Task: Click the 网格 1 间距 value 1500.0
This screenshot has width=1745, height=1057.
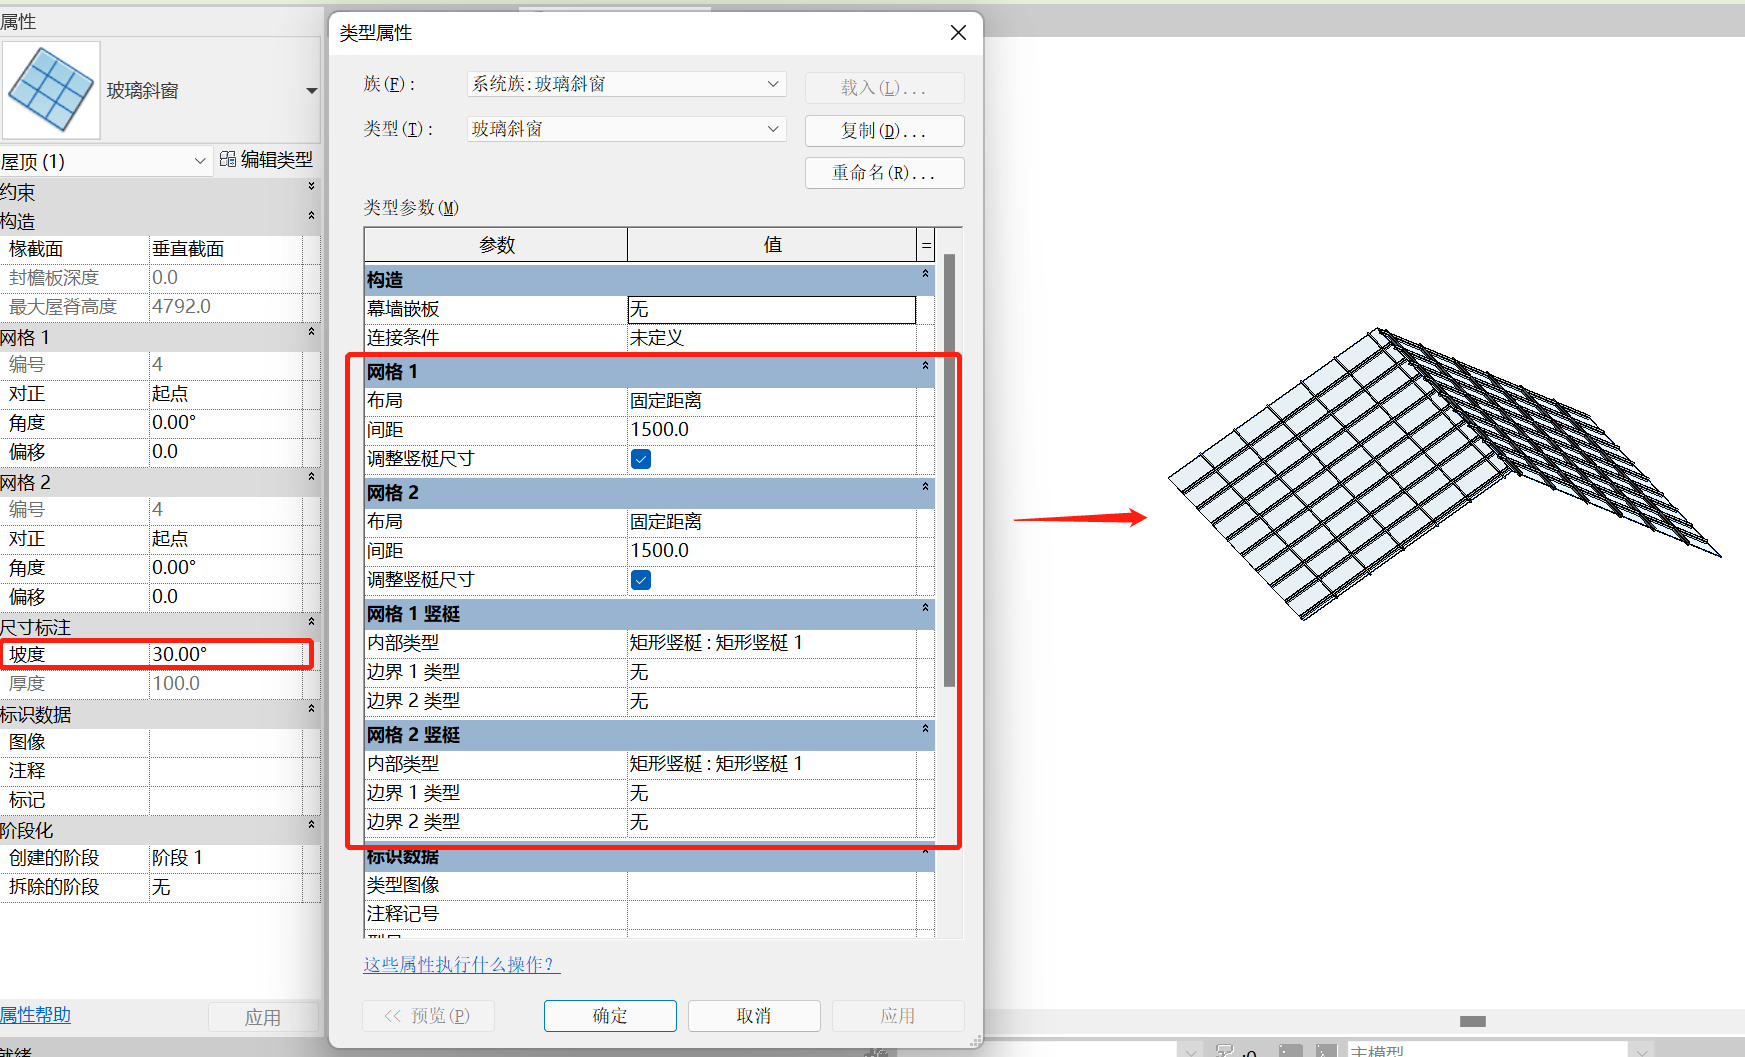Action: pos(771,430)
